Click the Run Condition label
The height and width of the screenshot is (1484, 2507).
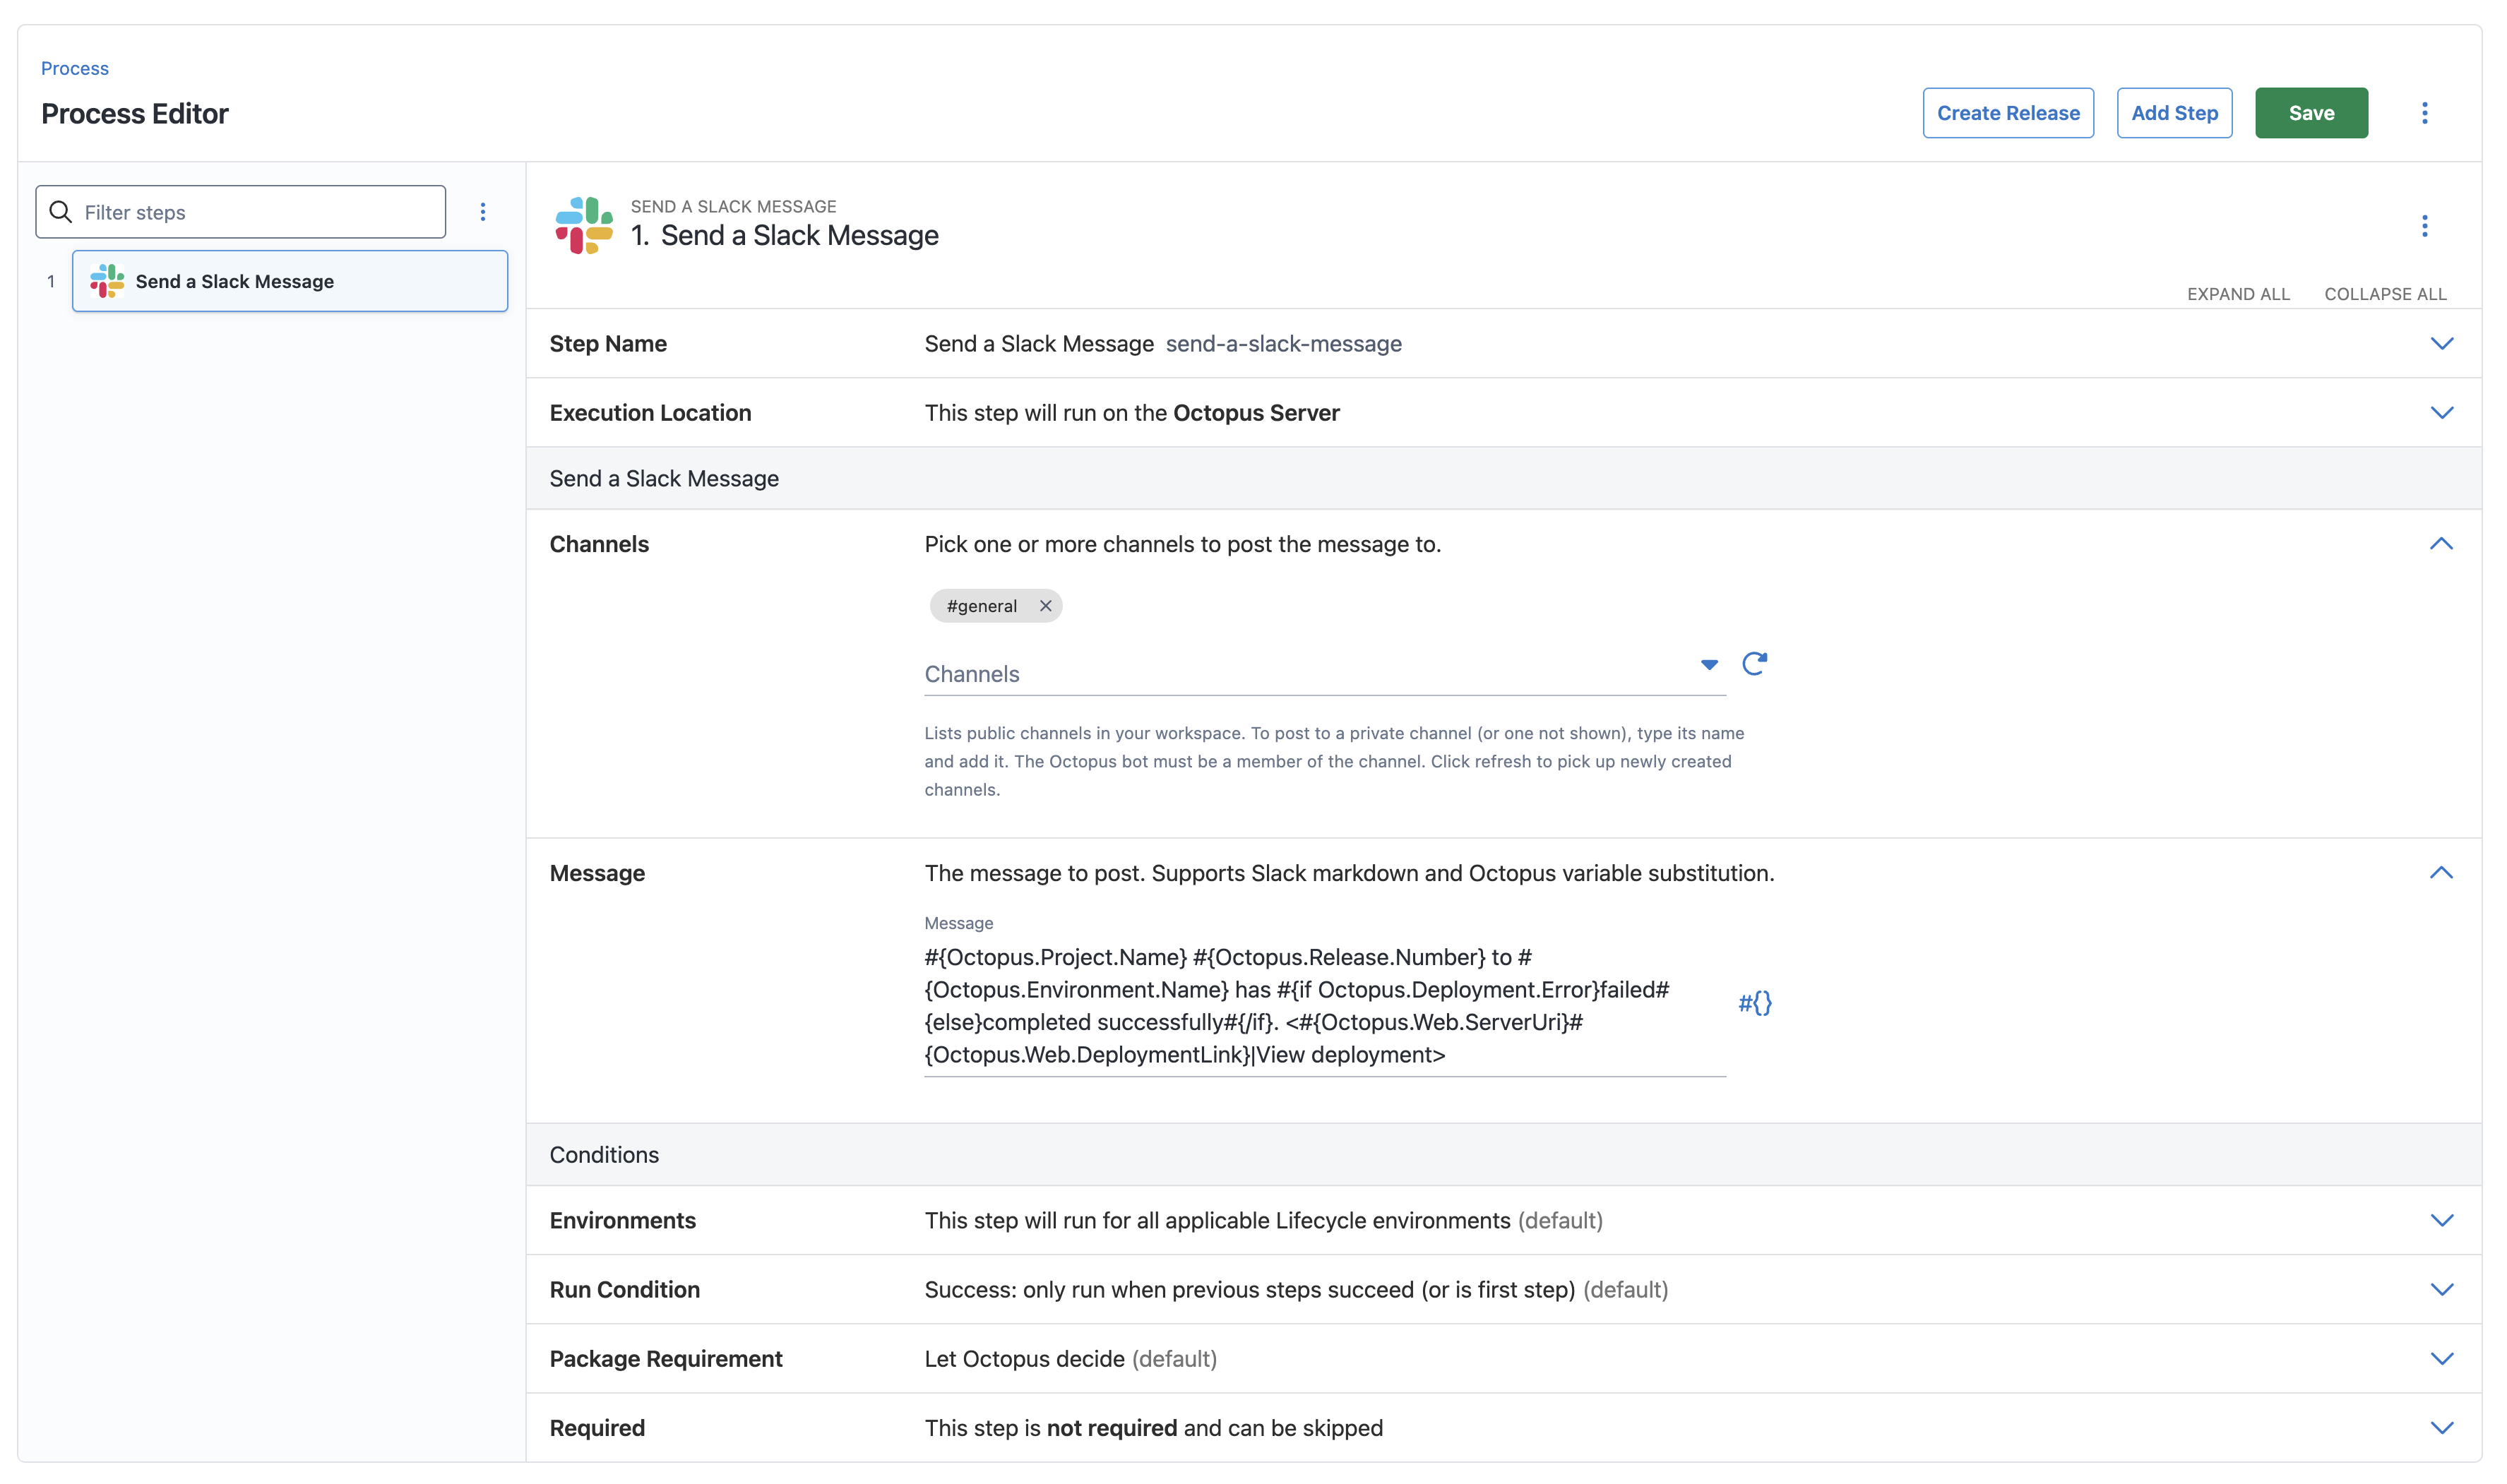pyautogui.click(x=624, y=1290)
